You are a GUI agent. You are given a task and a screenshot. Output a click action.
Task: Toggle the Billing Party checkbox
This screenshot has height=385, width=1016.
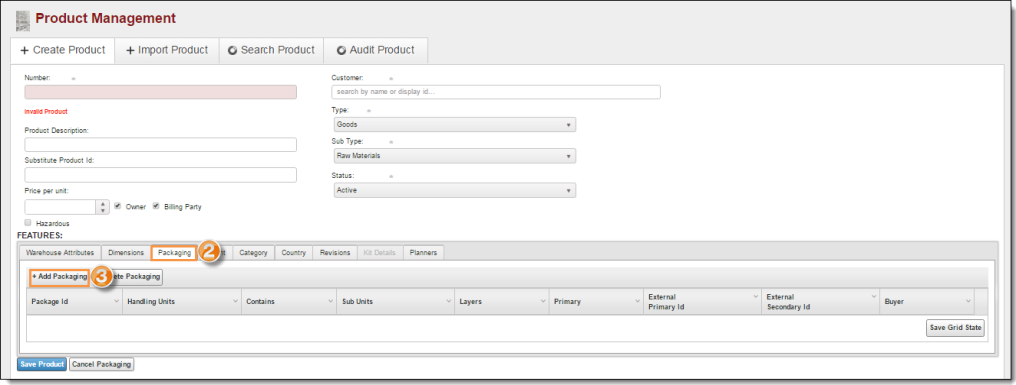[x=156, y=207]
